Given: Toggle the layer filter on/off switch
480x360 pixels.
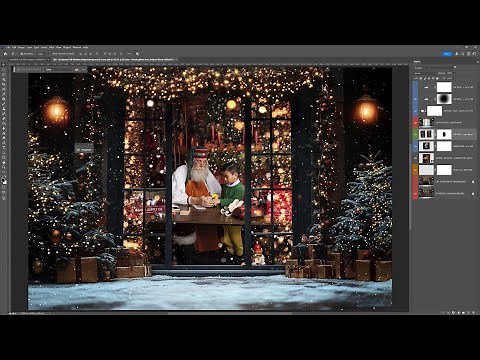Looking at the screenshot, I should 455,67.
